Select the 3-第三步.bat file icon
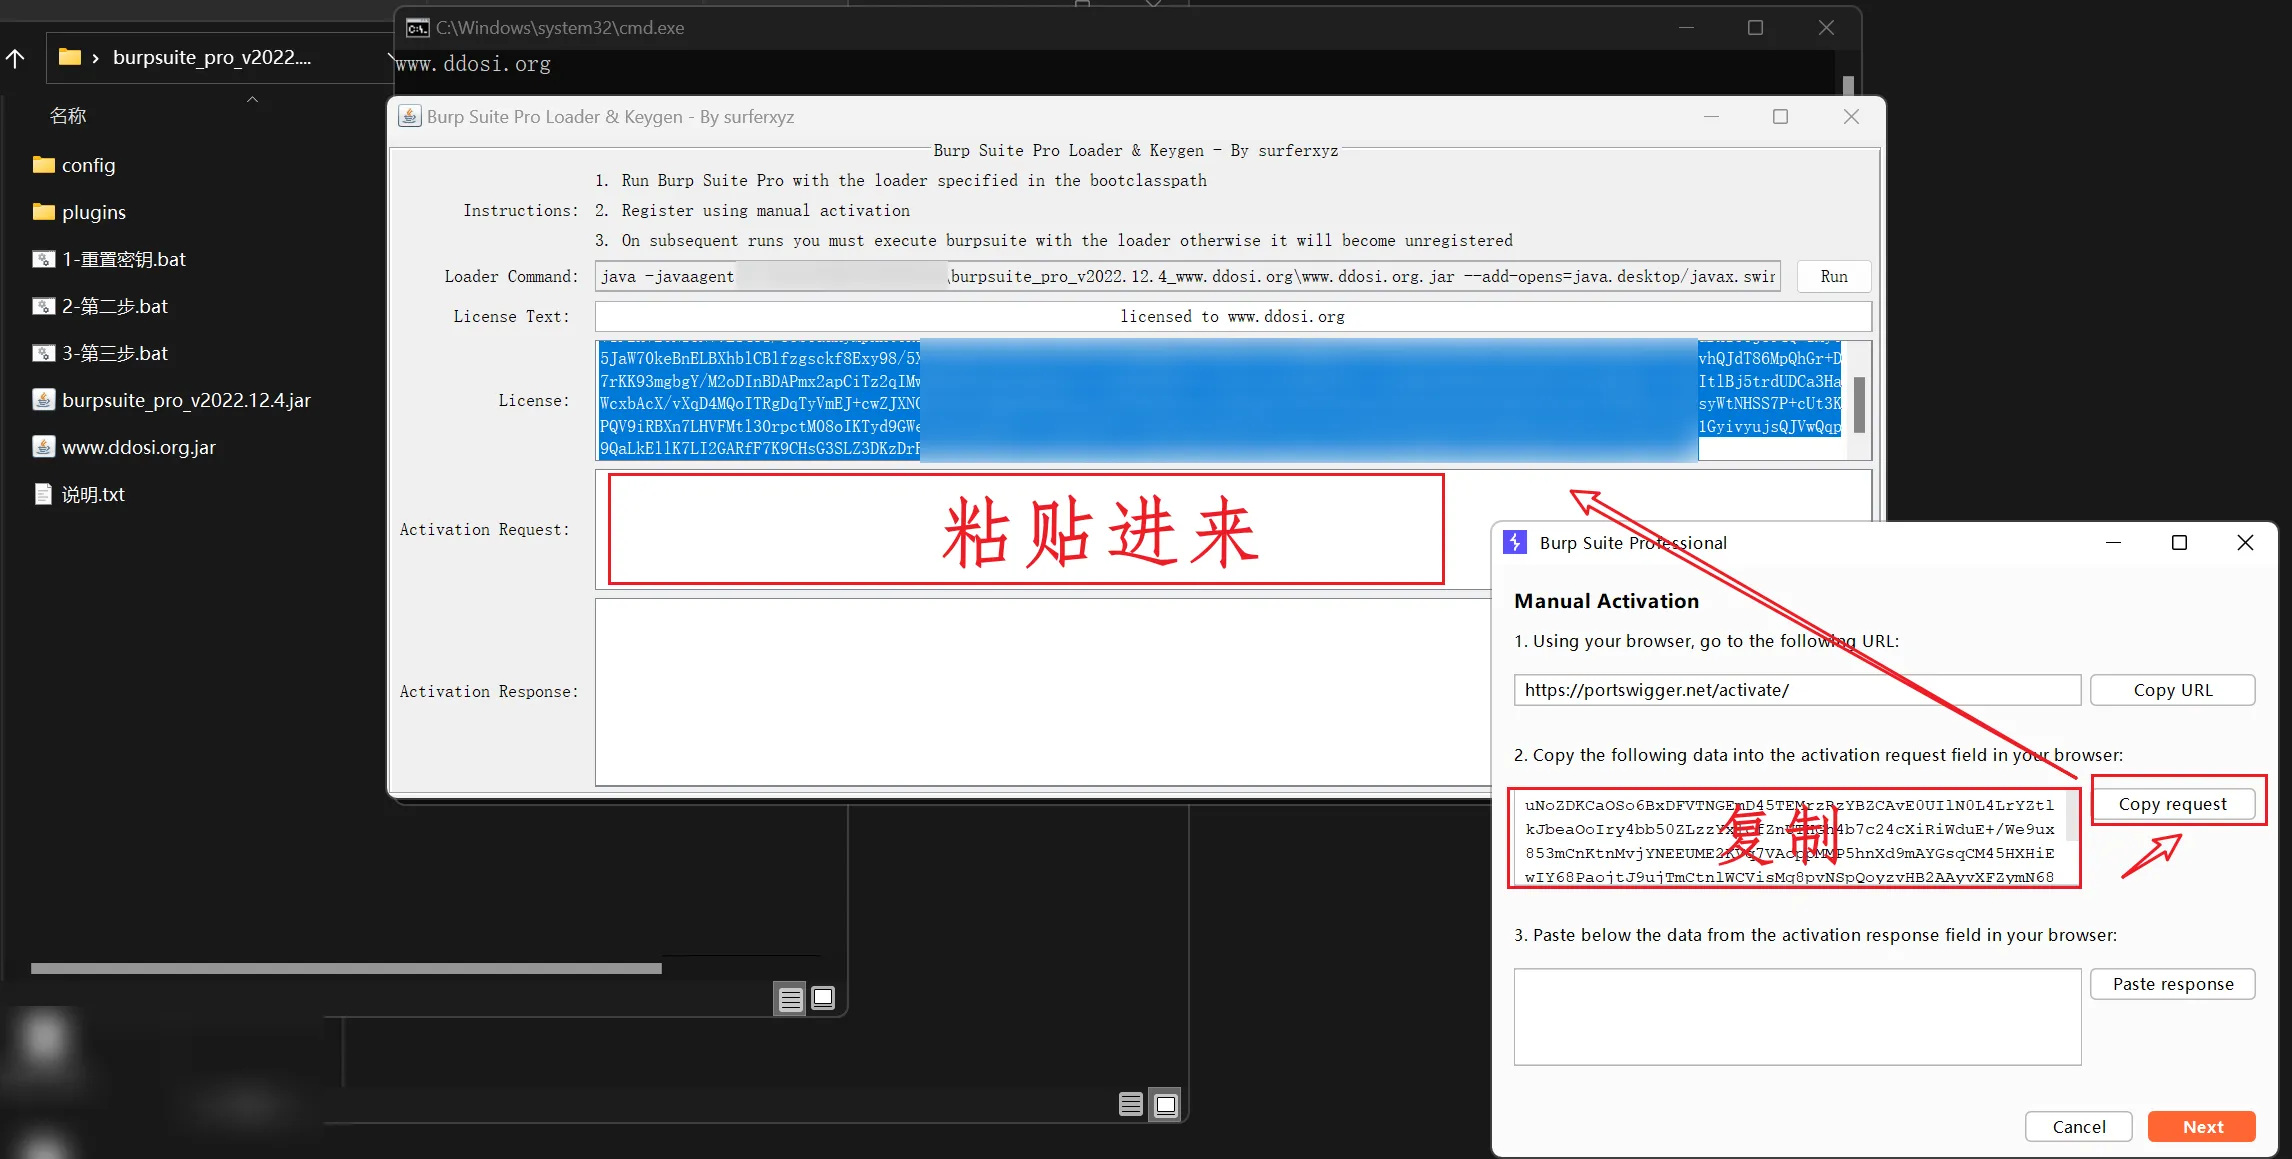2292x1159 pixels. 43,353
